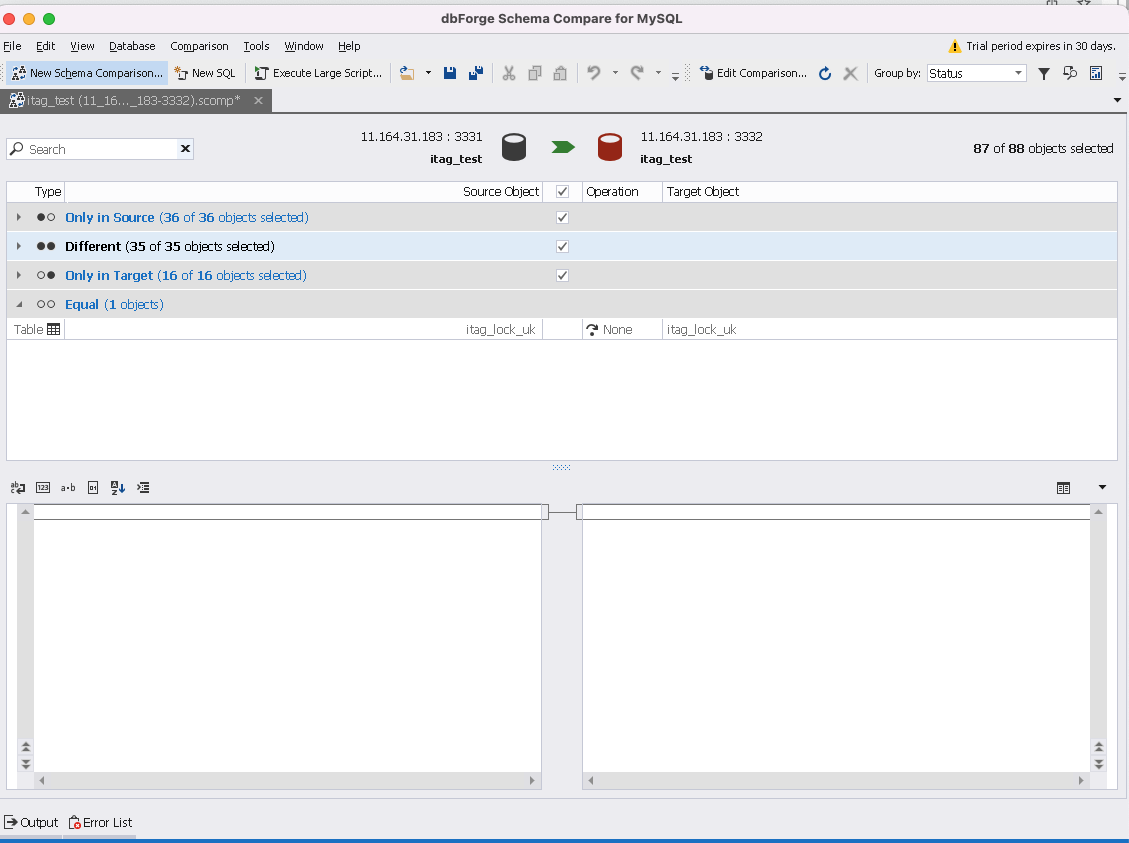
Task: Toggle the a·b whitespace display icon
Action: [x=68, y=487]
